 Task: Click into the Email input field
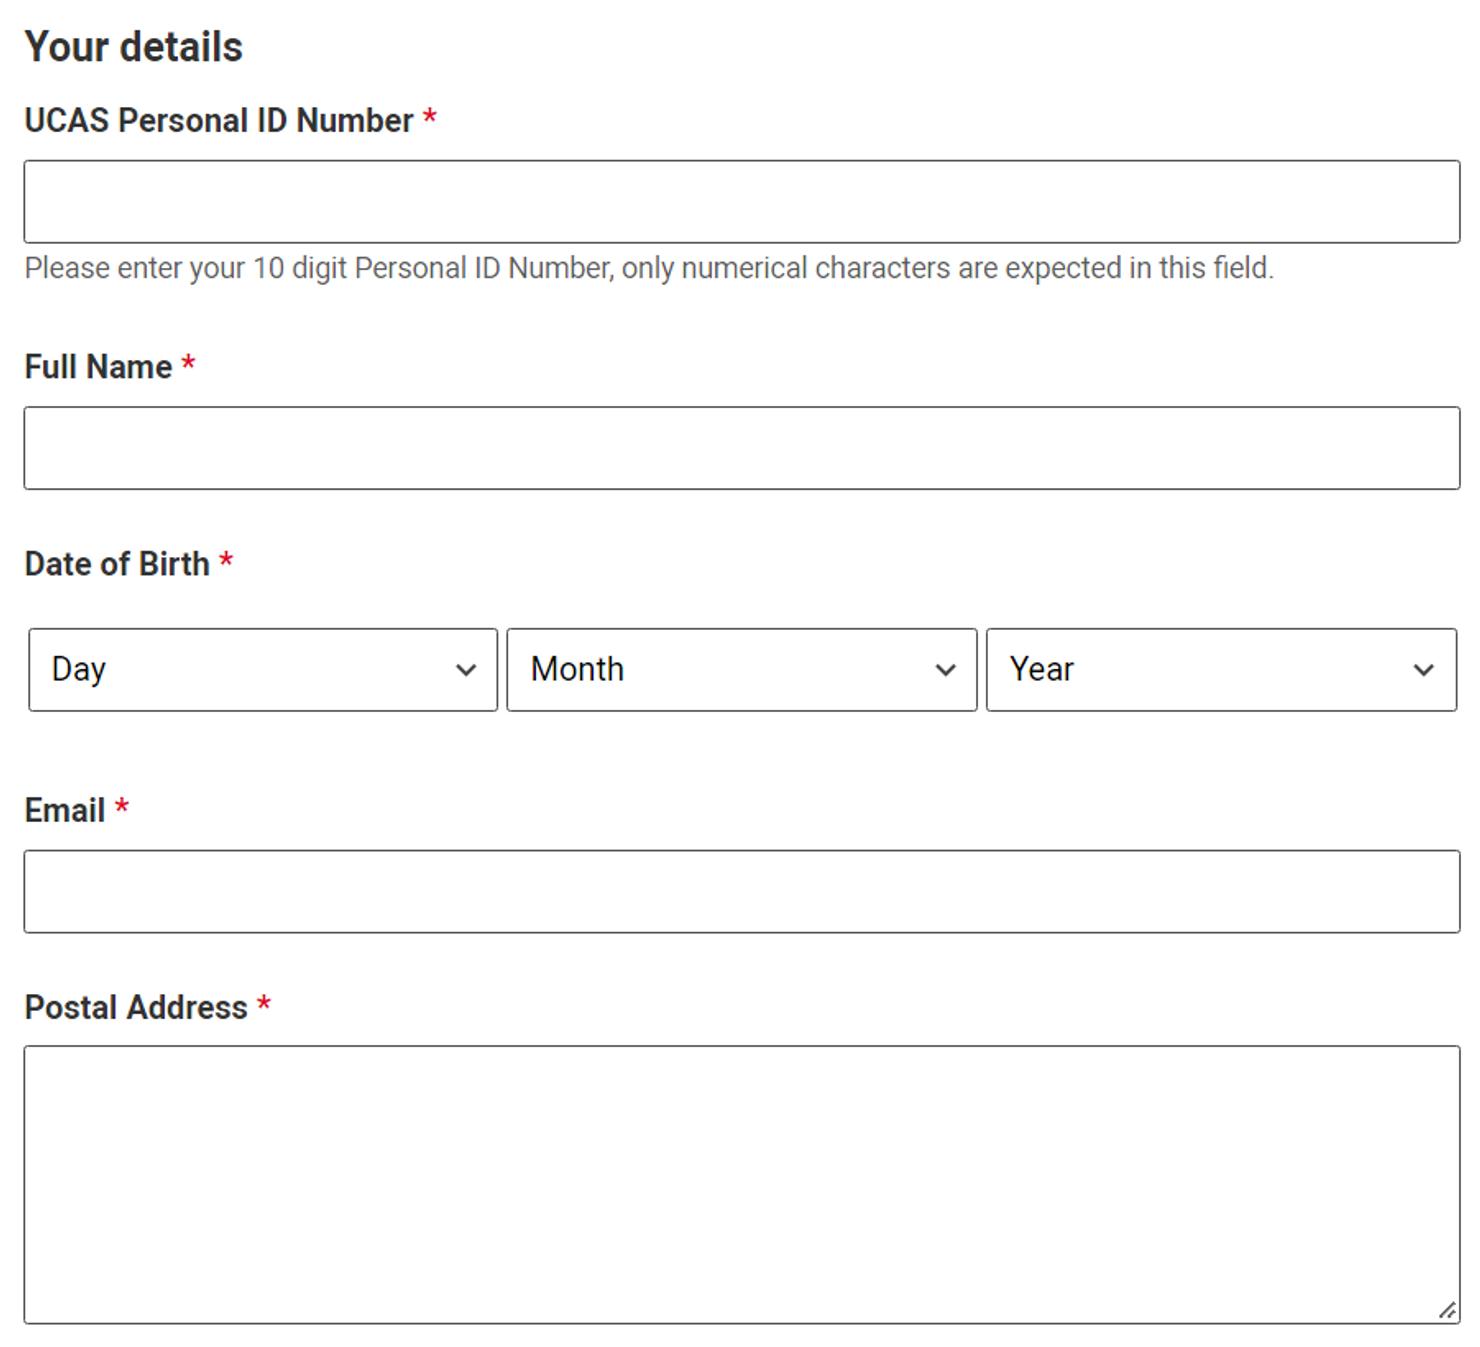coord(741,892)
